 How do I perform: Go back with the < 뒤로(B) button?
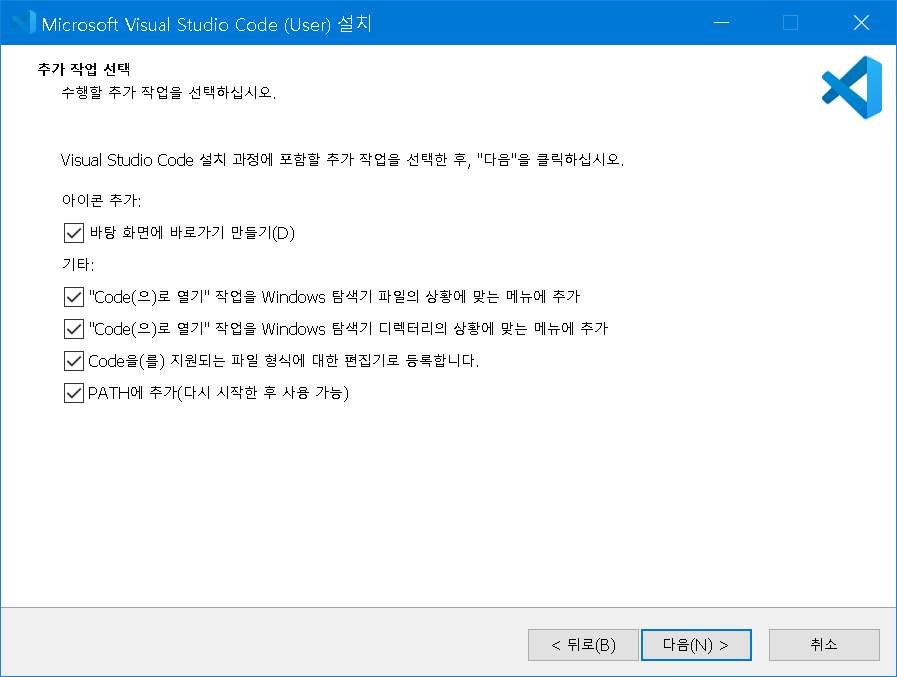583,645
